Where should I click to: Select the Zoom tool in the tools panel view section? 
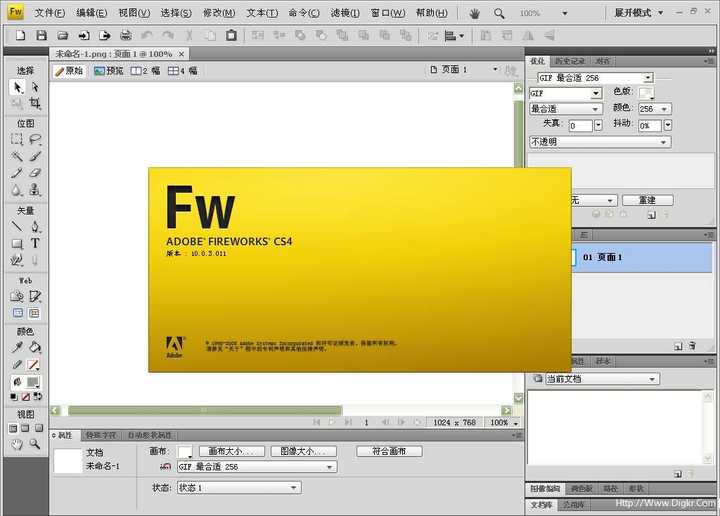pos(35,444)
